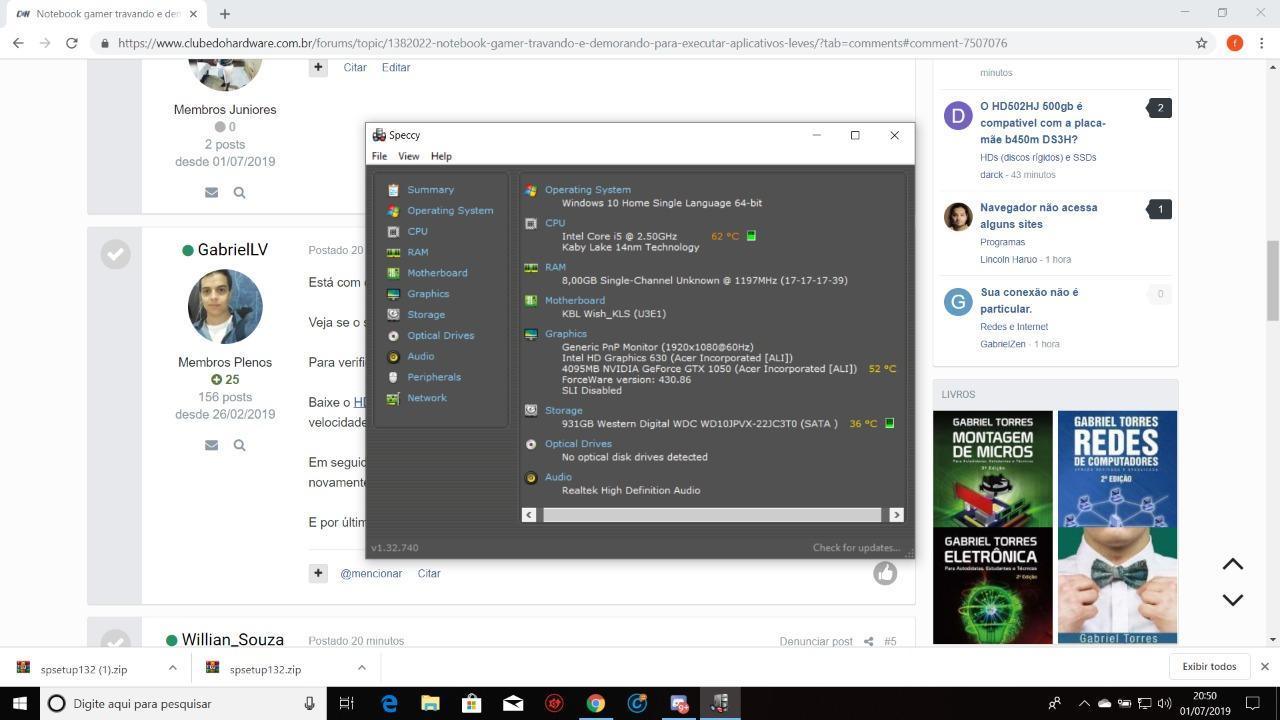The height and width of the screenshot is (720, 1280).
Task: Open Microsoft Edge from taskbar
Action: [389, 703]
